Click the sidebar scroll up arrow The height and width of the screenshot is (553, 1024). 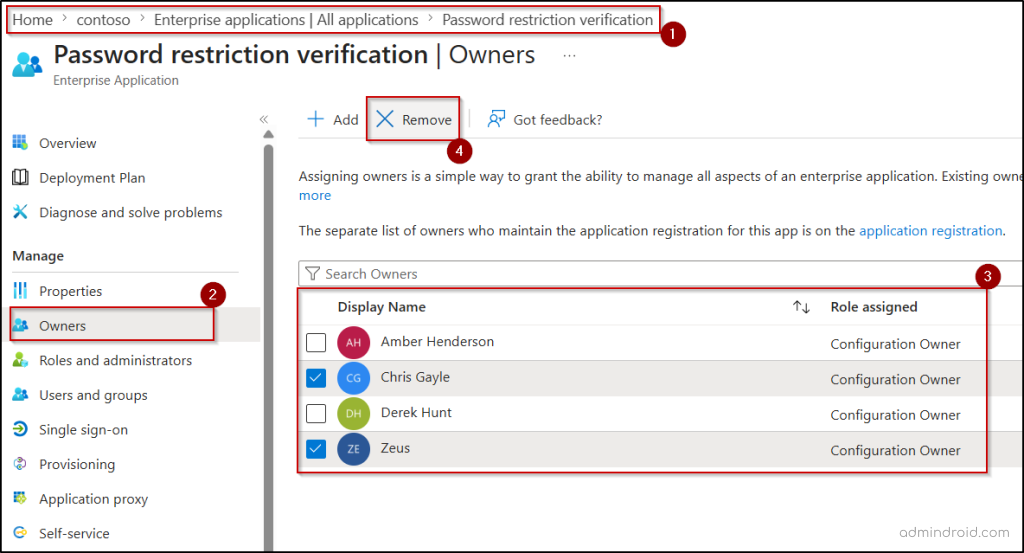268,134
